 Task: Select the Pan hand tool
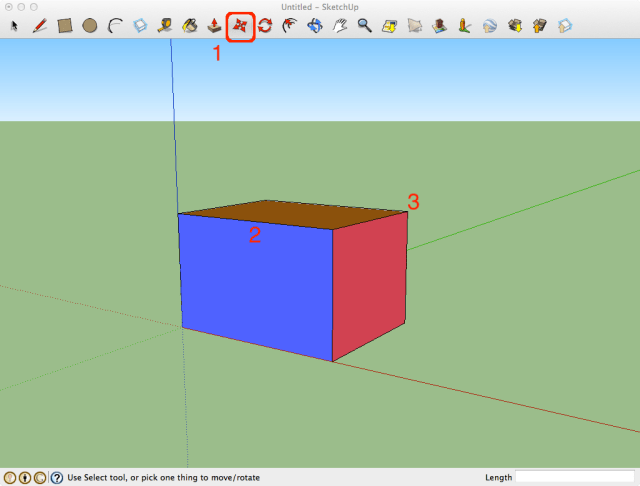(340, 26)
